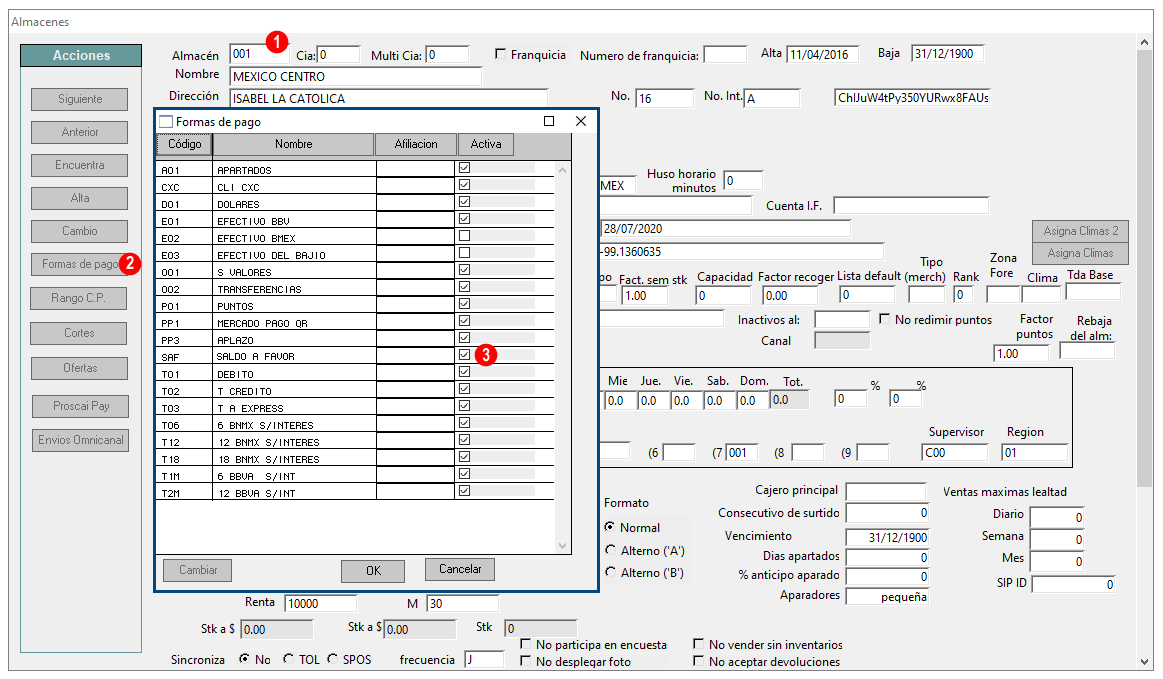
Task: Click the Envios Omnicanal button
Action: (81, 440)
